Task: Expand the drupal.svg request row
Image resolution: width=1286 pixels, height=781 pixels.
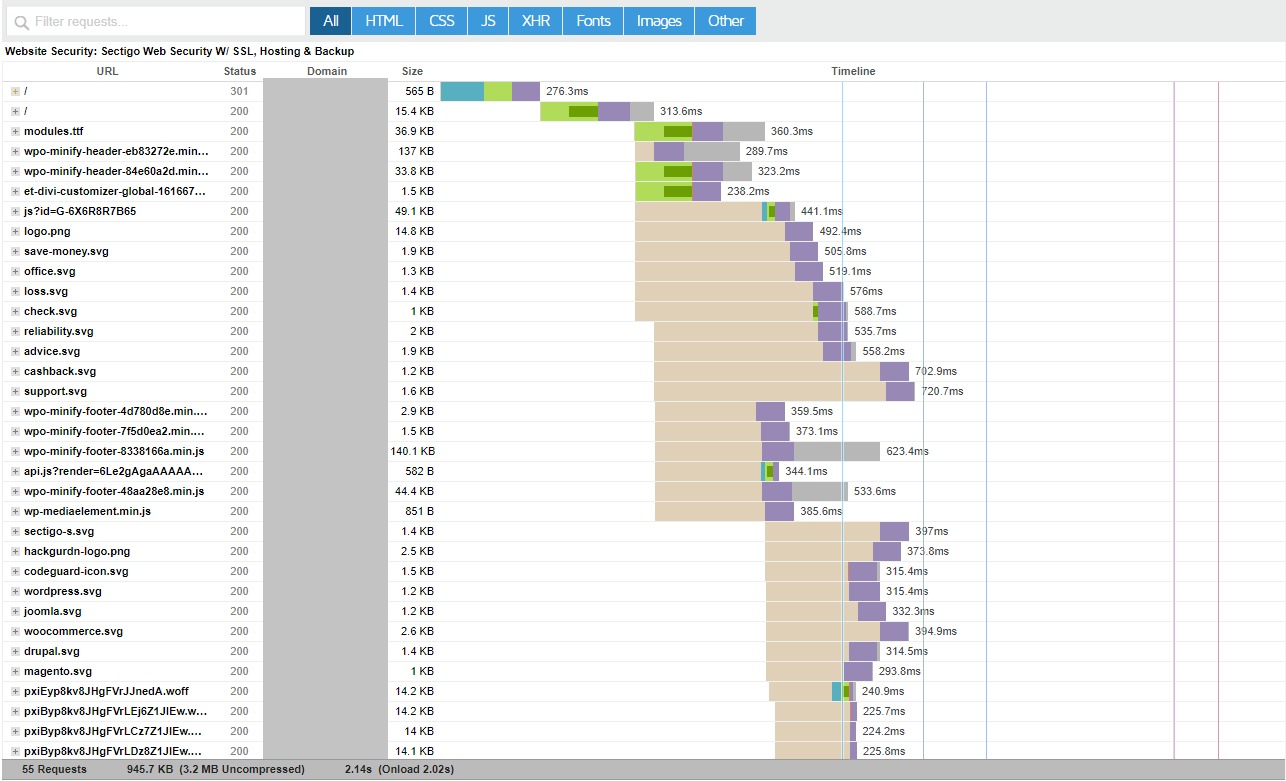Action: pyautogui.click(x=15, y=651)
